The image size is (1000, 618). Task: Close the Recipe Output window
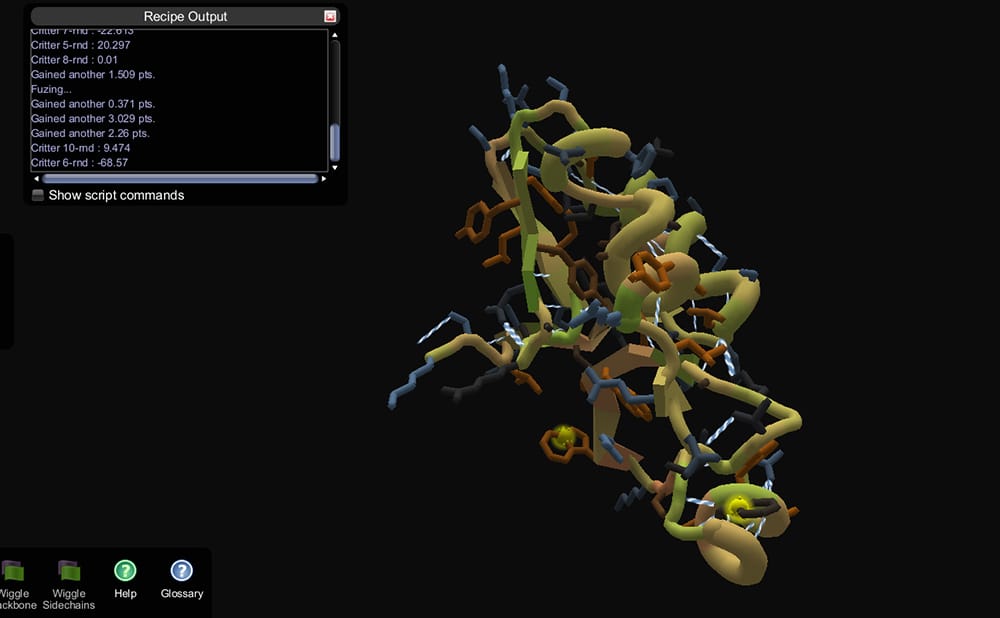(x=330, y=17)
